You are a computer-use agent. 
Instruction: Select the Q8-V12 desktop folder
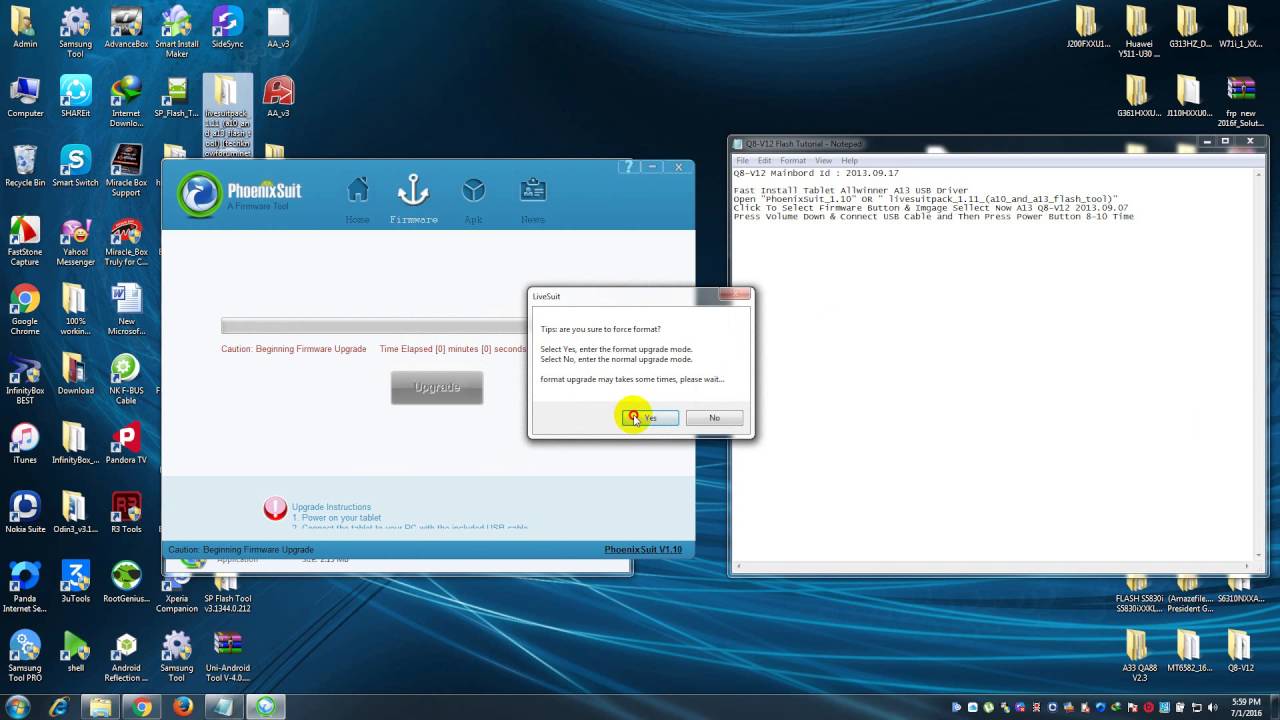(x=1240, y=650)
